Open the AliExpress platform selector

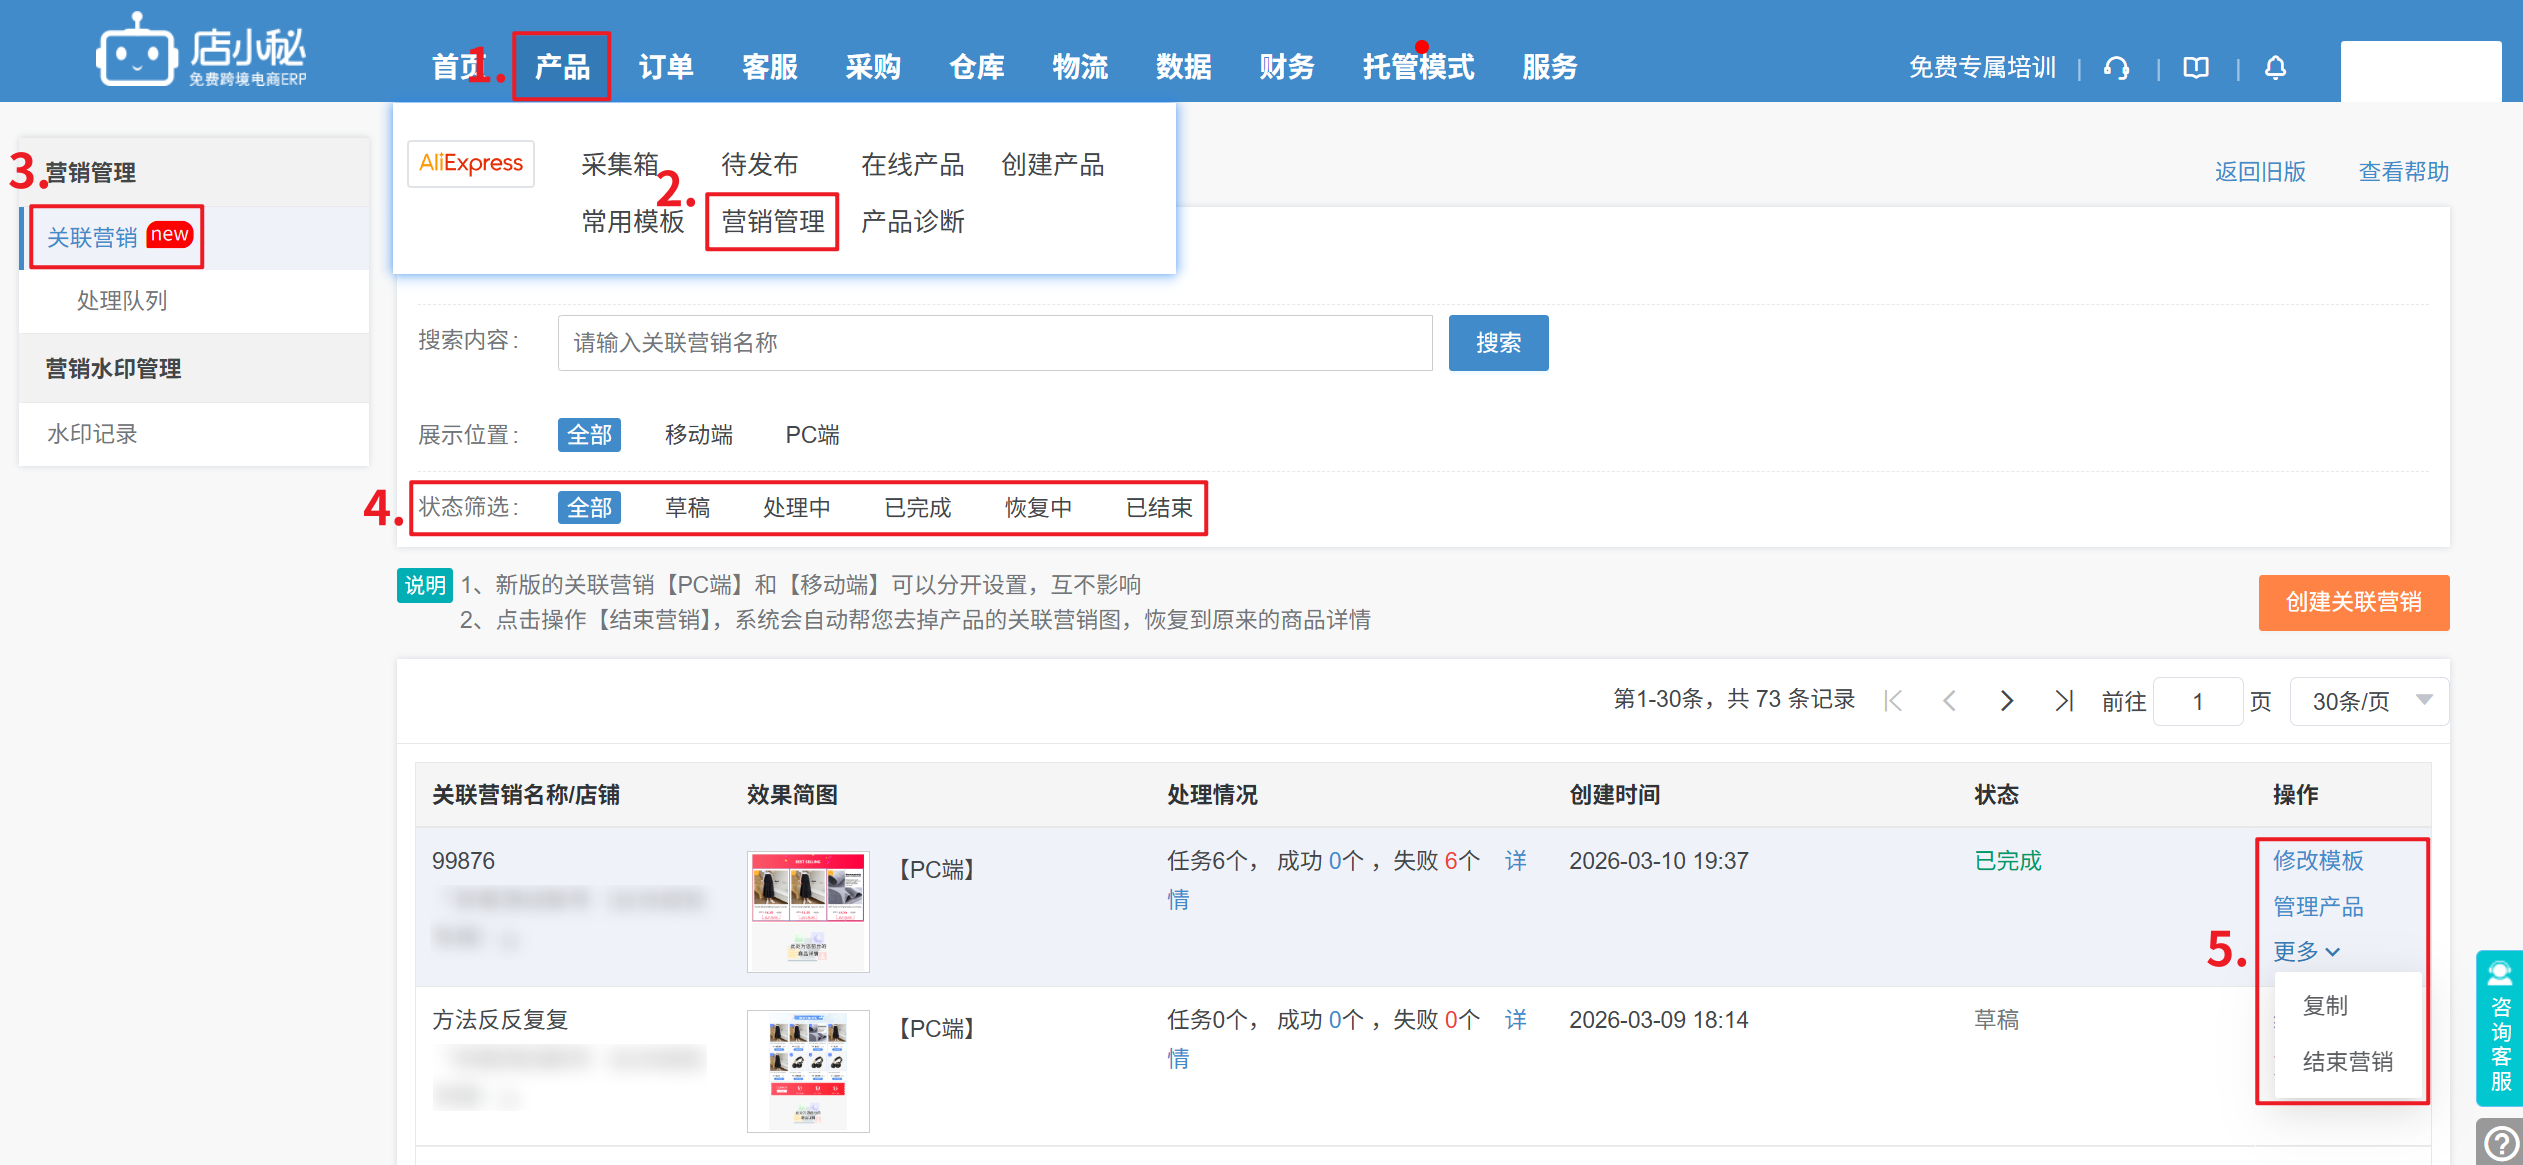click(x=471, y=164)
